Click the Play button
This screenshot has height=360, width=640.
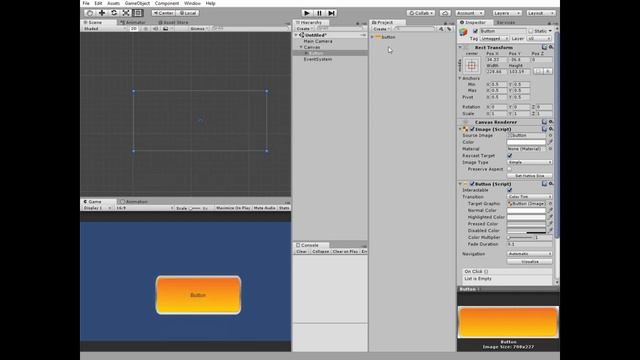[x=307, y=13]
